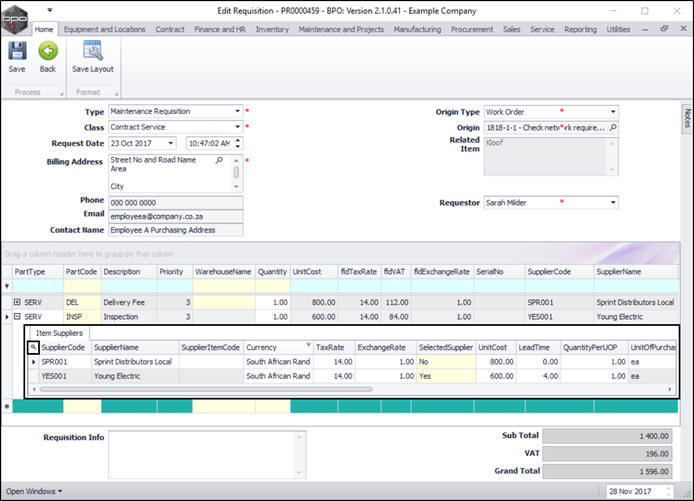Click the search icon in Item Suppliers grid
694x501 pixels.
click(x=33, y=346)
